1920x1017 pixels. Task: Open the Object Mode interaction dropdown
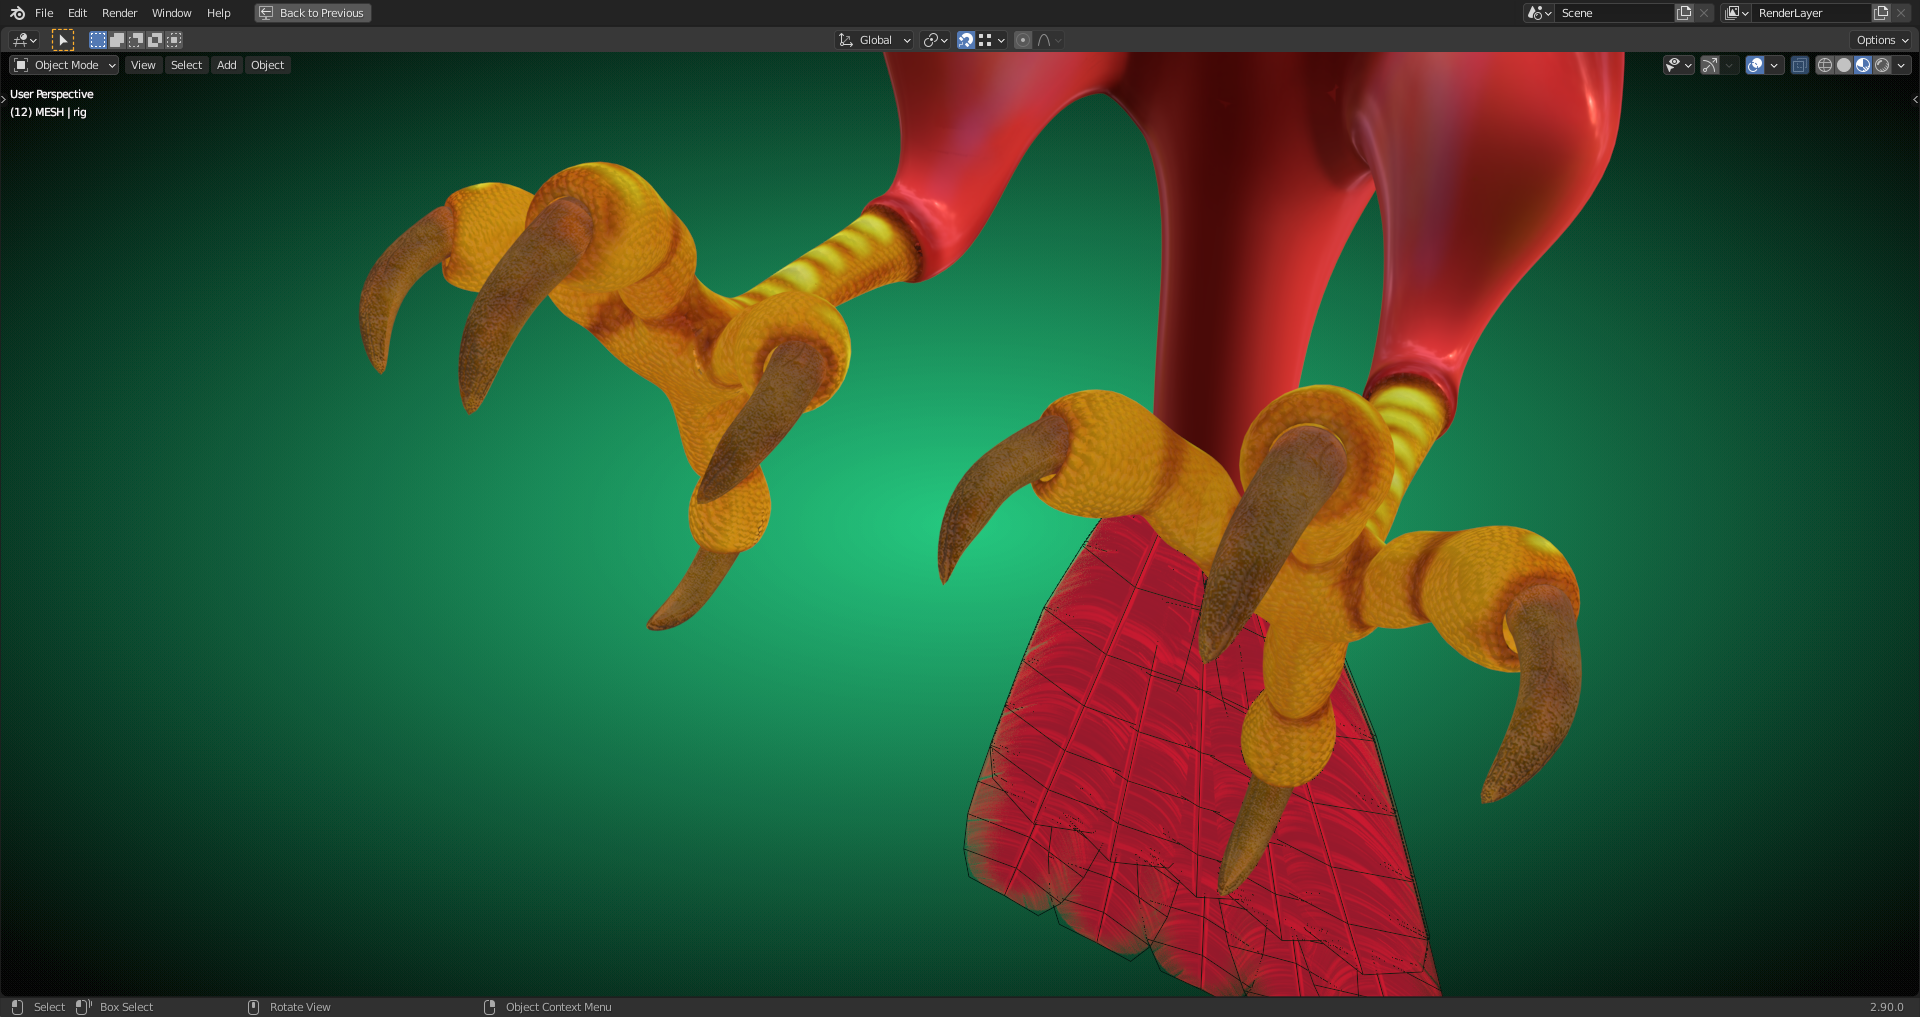pyautogui.click(x=64, y=65)
